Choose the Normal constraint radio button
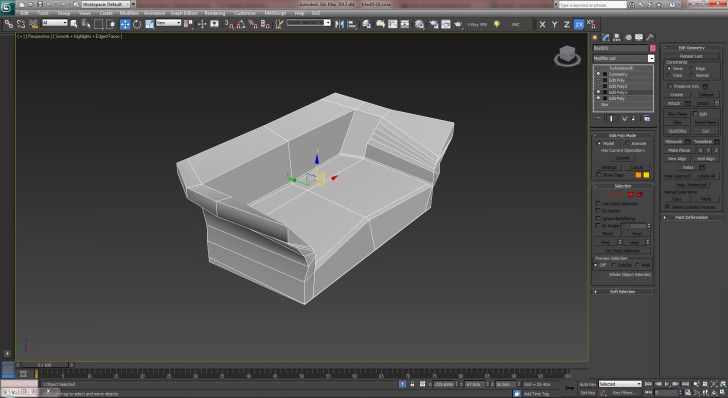 [x=692, y=75]
